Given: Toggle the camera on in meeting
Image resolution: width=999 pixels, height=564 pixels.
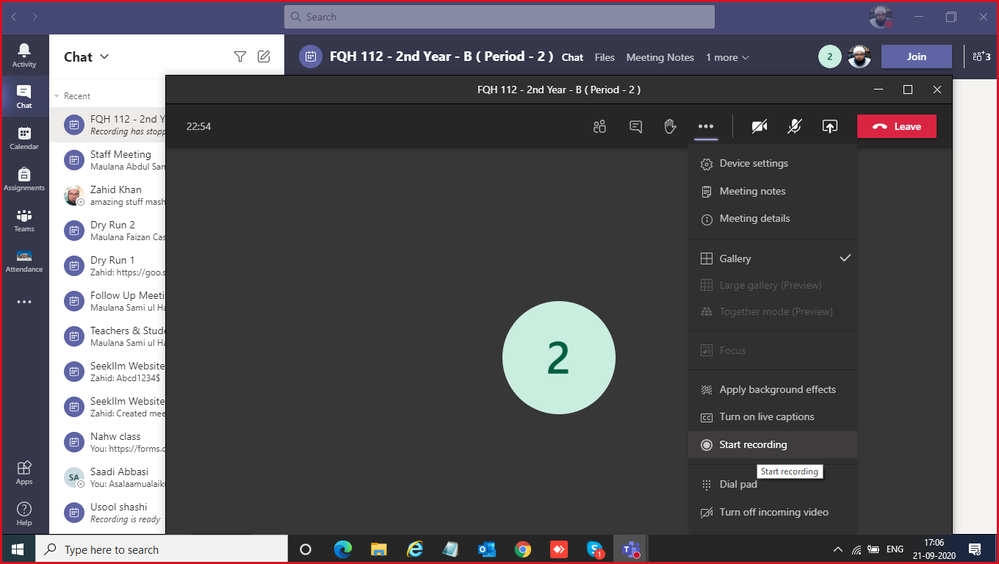Looking at the screenshot, I should click(759, 126).
